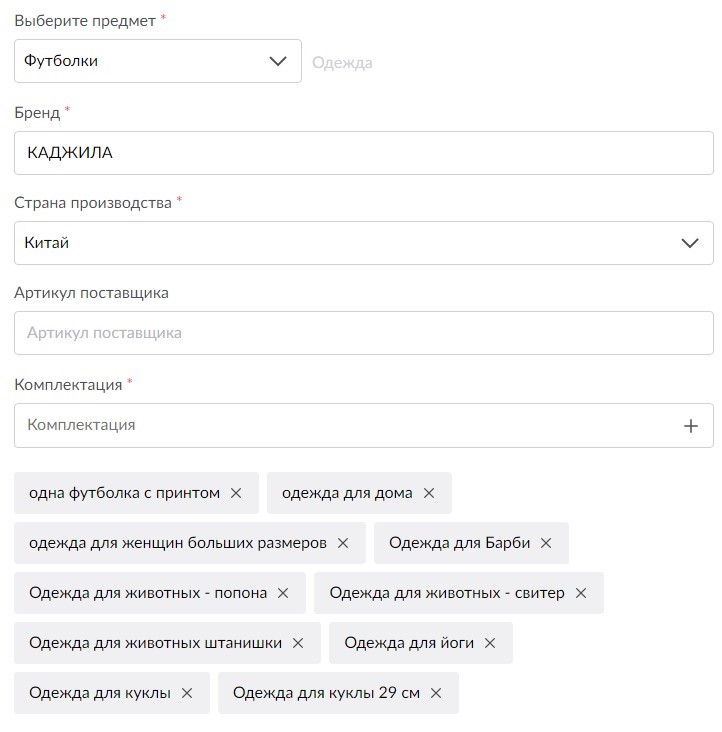Remove 'Одежда для куклы 29 см' tag
This screenshot has height=732, width=722.
(x=436, y=693)
